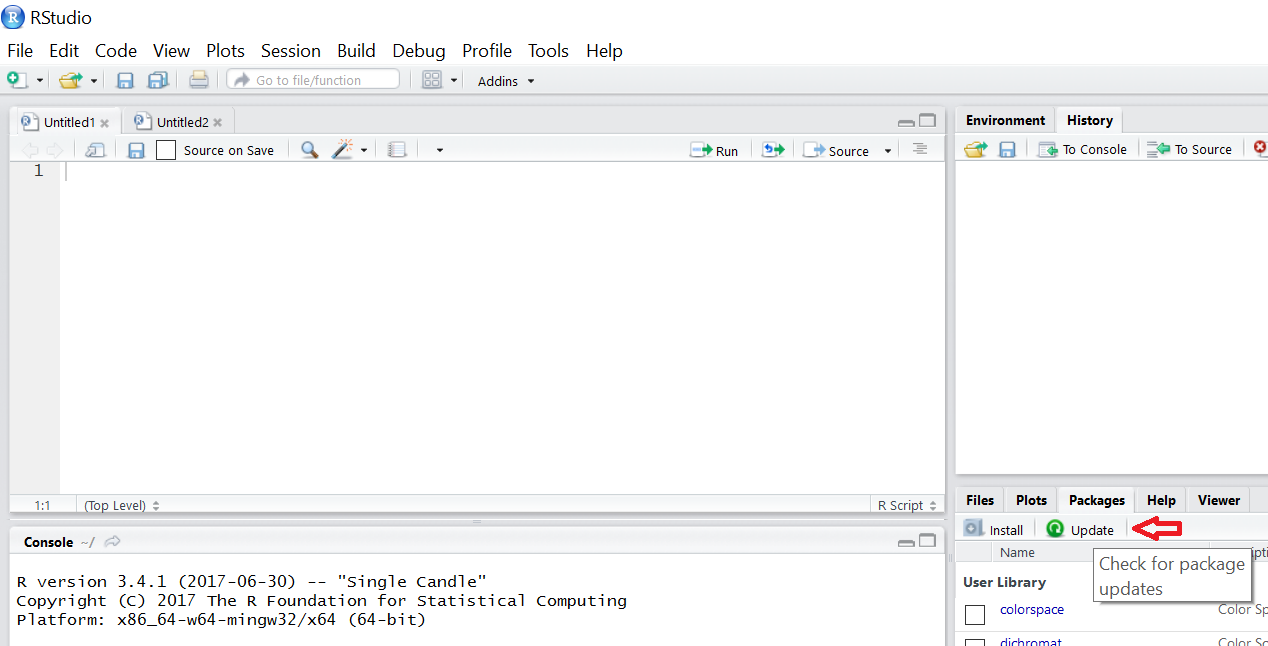Viewport: 1268px width, 646px height.
Task: Open the colorspace package help link
Action: pyautogui.click(x=1031, y=609)
